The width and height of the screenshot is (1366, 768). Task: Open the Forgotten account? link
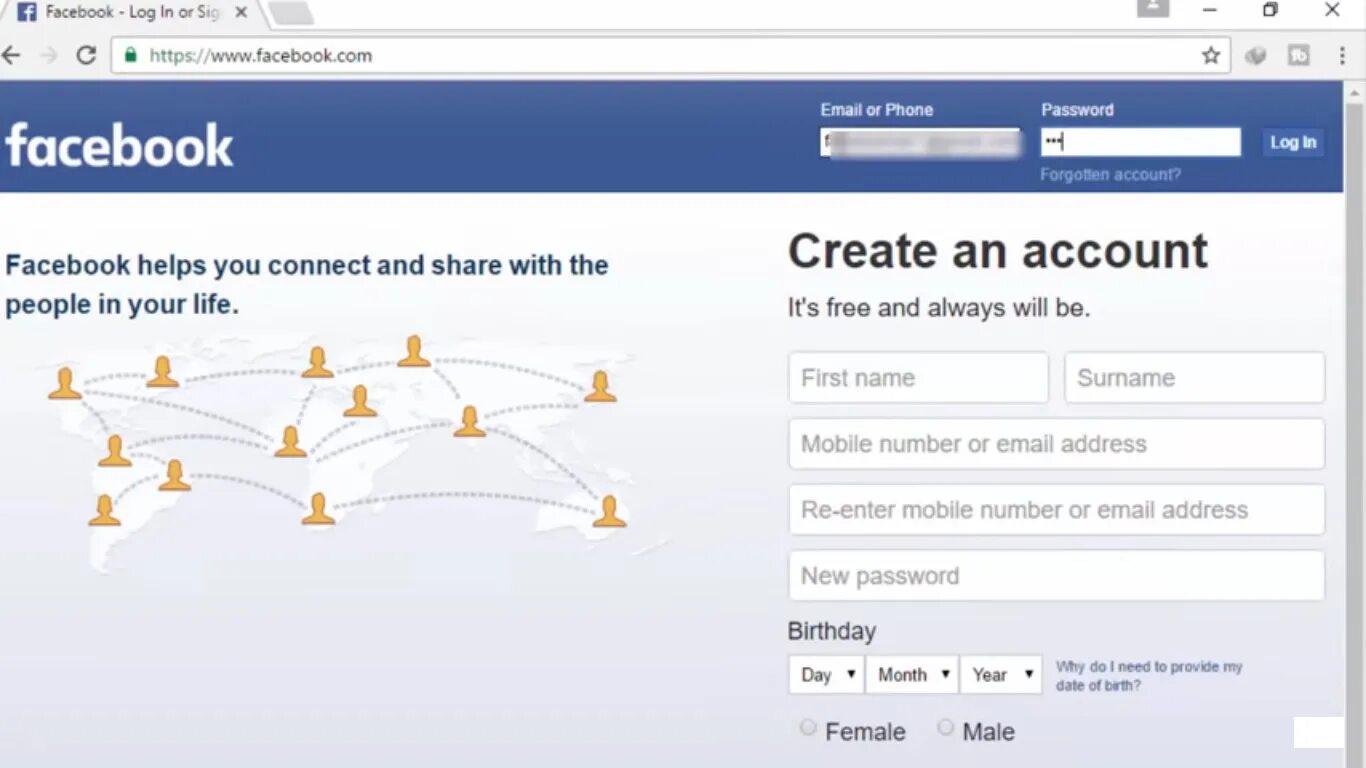click(1110, 174)
